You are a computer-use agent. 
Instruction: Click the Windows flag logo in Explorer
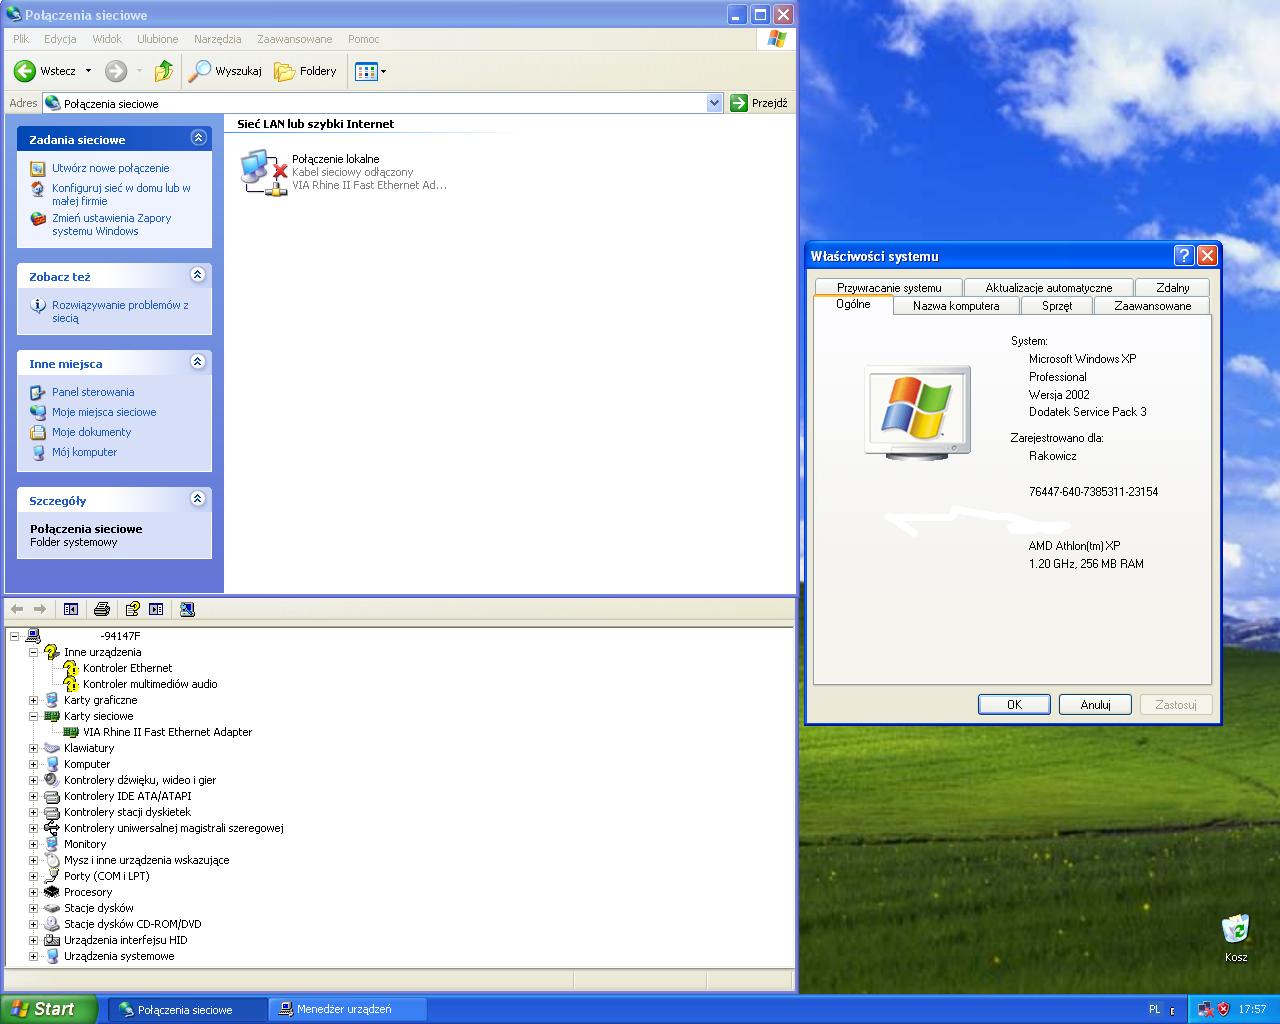776,39
